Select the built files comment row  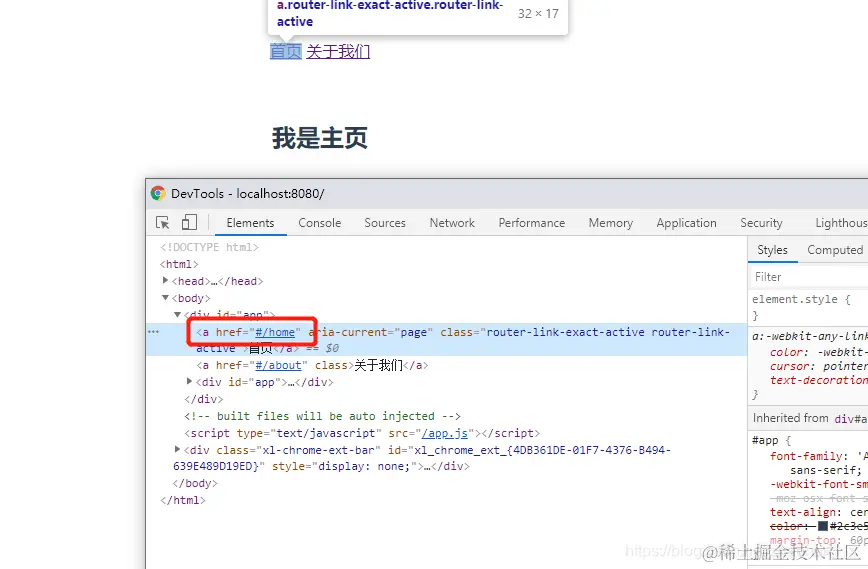[x=322, y=416]
